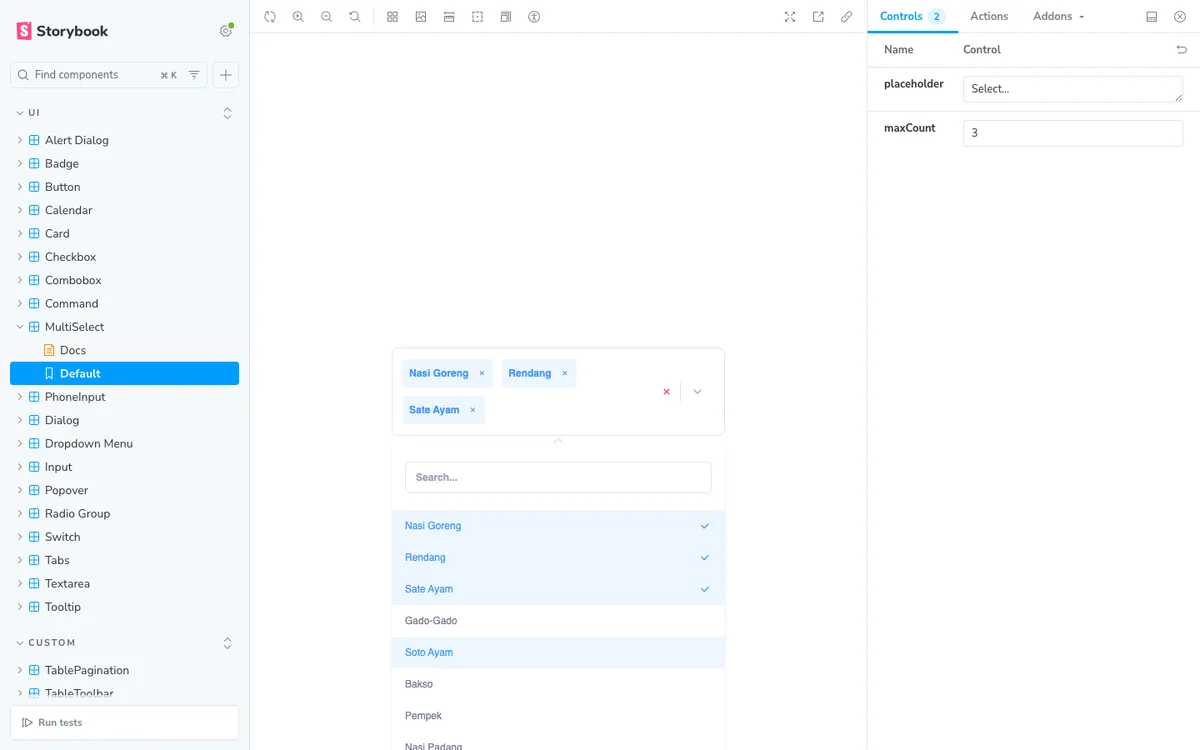
Task: Zoom out the preview canvas
Action: tap(326, 17)
